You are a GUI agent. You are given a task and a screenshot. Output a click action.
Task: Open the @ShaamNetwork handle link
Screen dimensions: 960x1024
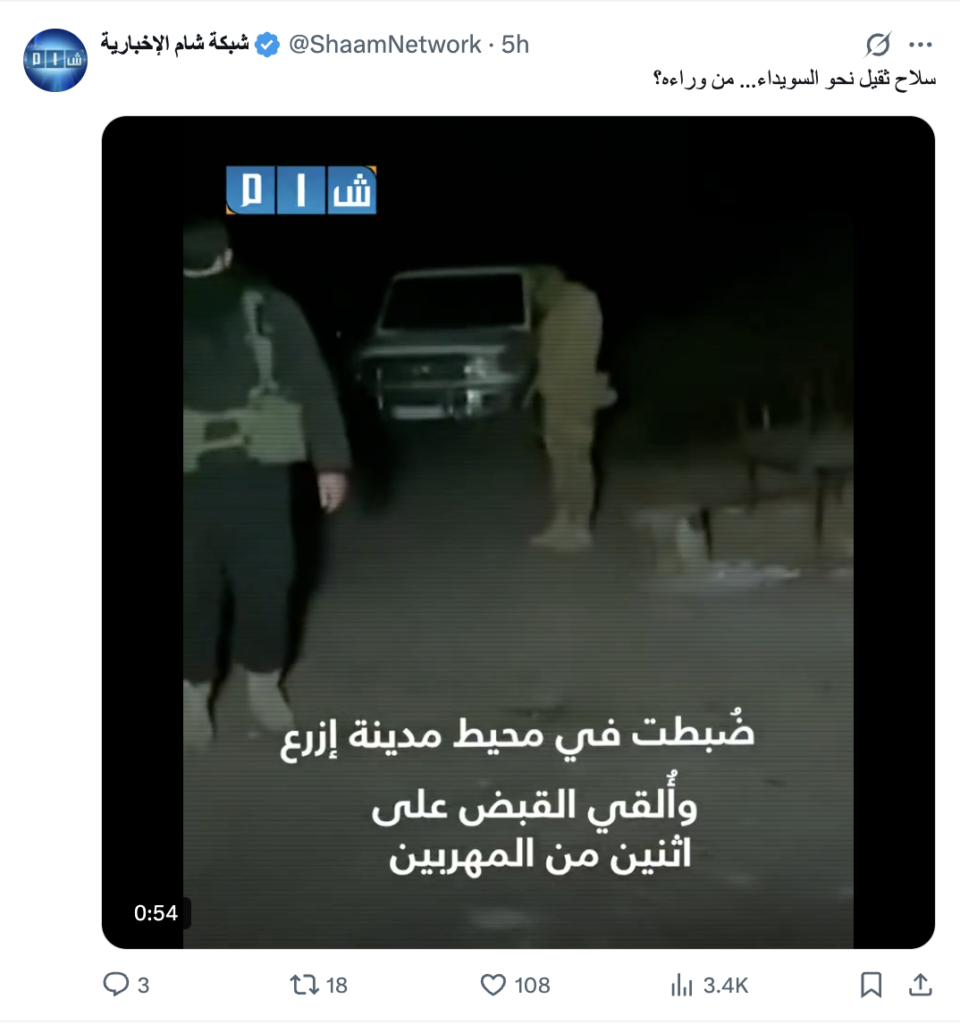point(385,44)
